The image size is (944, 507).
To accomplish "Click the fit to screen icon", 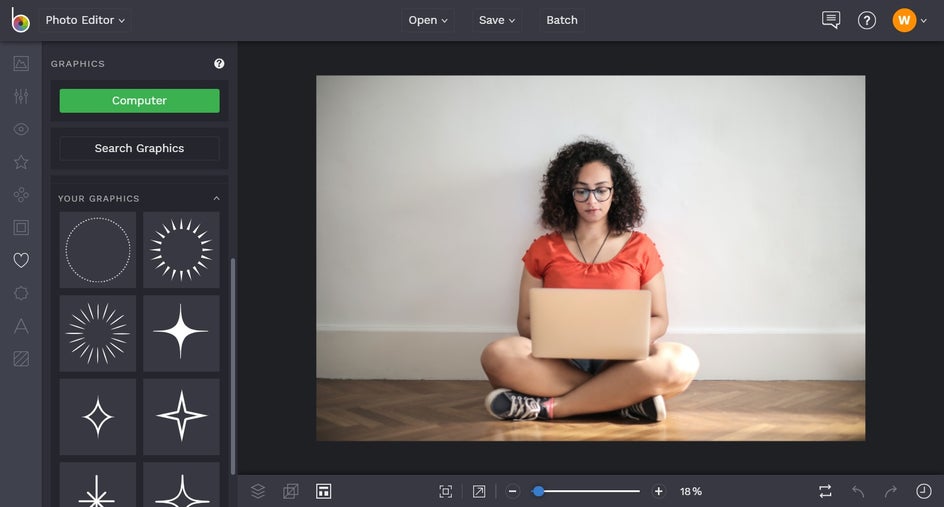I will [446, 491].
